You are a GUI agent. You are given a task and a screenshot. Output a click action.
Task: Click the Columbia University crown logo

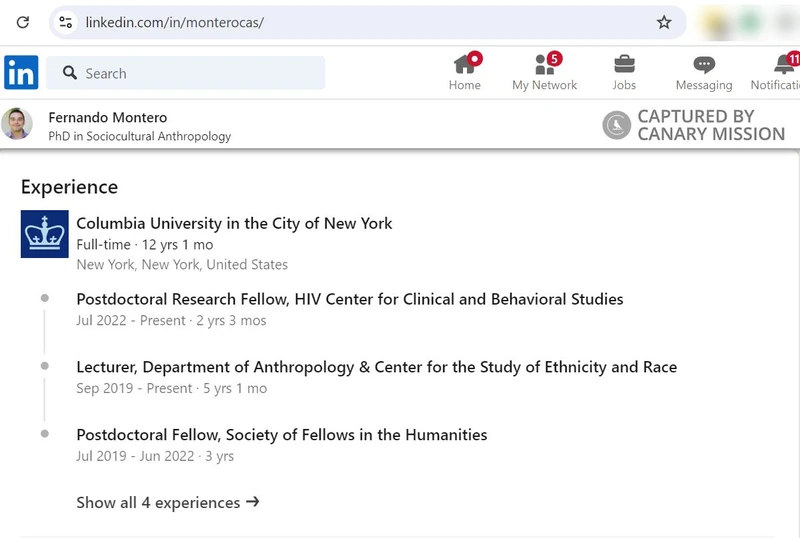[45, 234]
